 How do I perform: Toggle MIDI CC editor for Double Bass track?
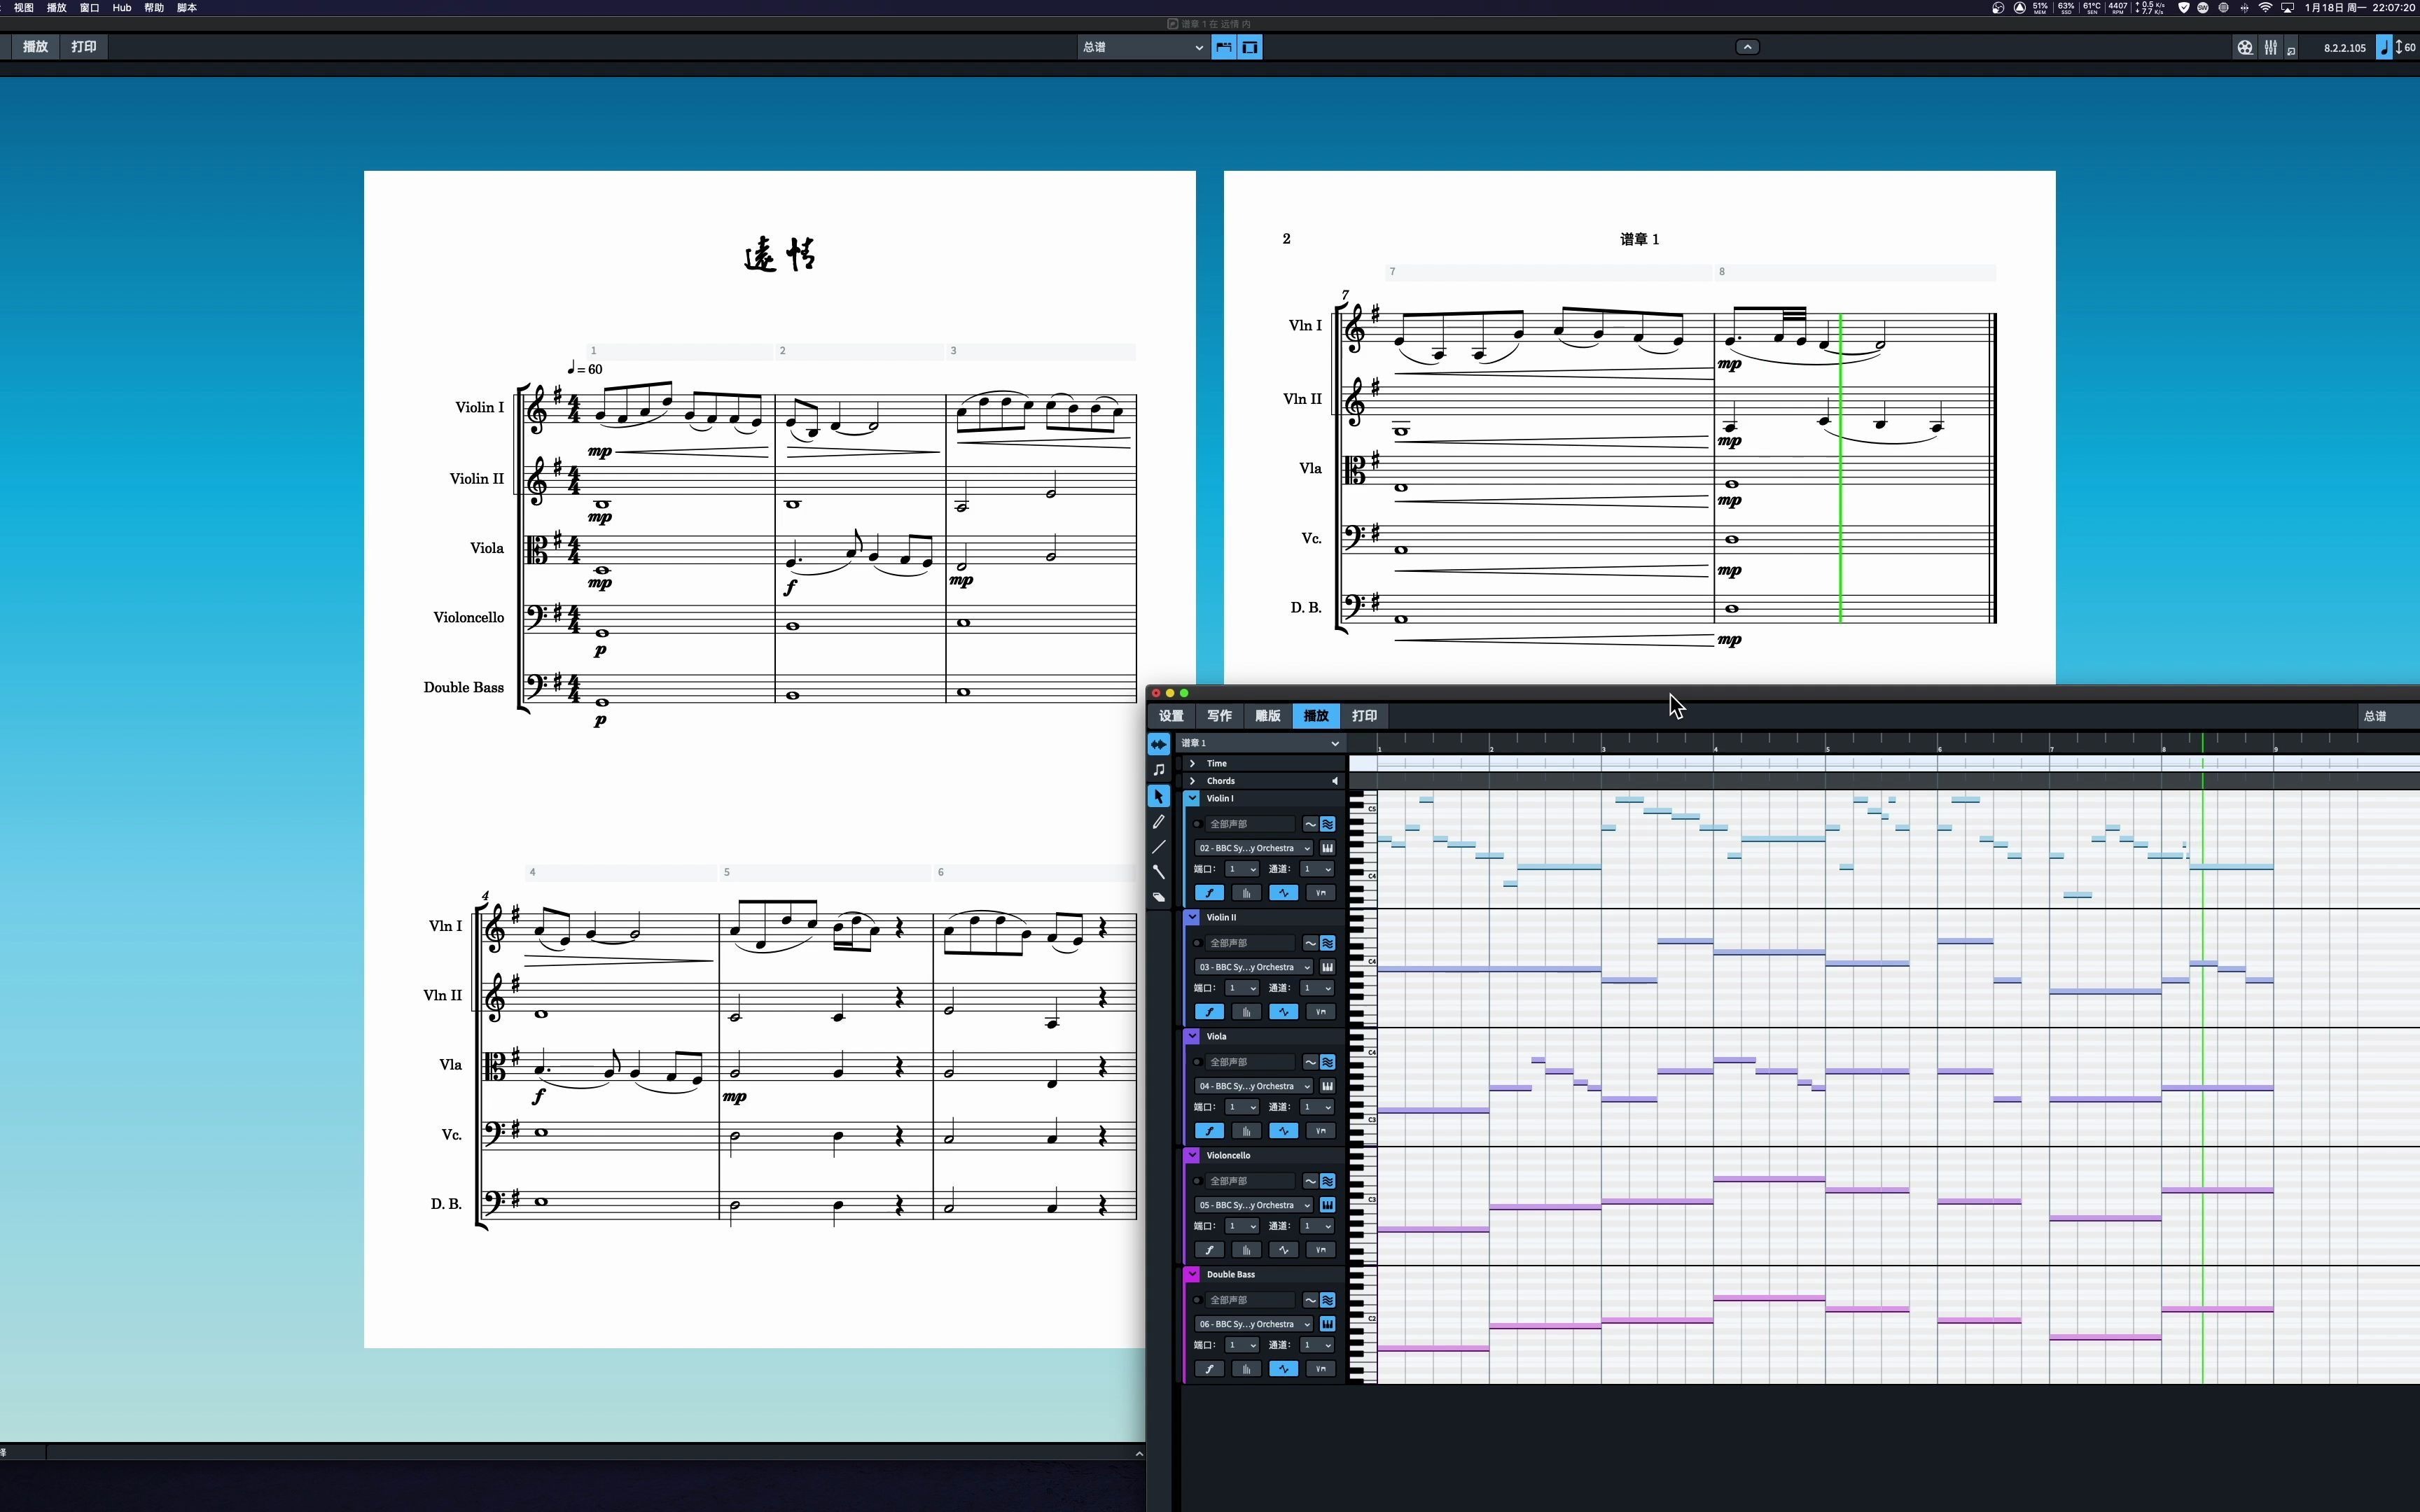coord(1283,1369)
